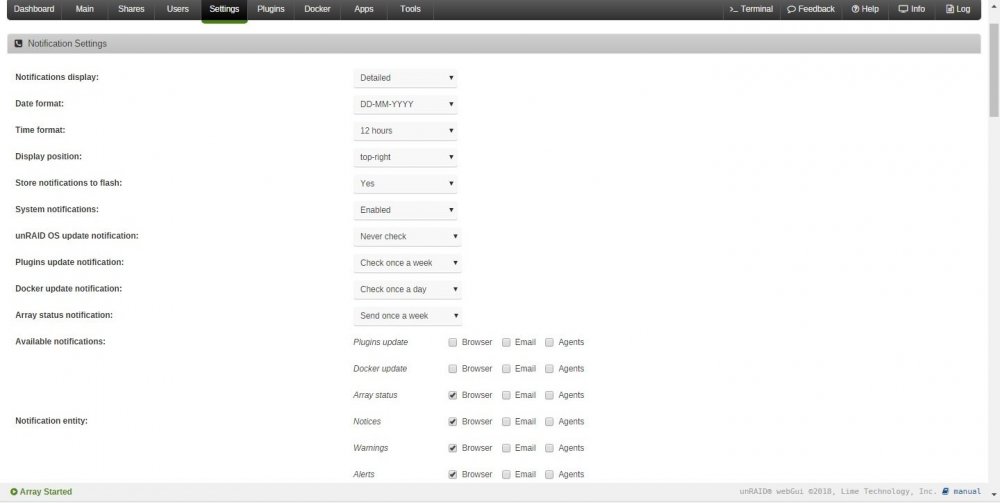Image resolution: width=1000 pixels, height=503 pixels.
Task: Open Plugins update notification dropdown
Action: [408, 263]
